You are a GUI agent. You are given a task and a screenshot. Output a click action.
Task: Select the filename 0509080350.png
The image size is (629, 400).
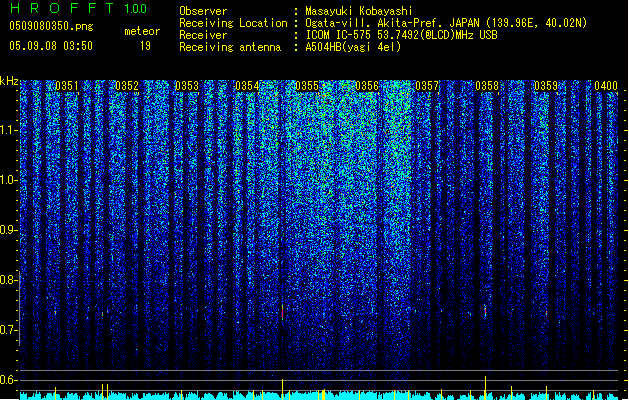(51, 26)
